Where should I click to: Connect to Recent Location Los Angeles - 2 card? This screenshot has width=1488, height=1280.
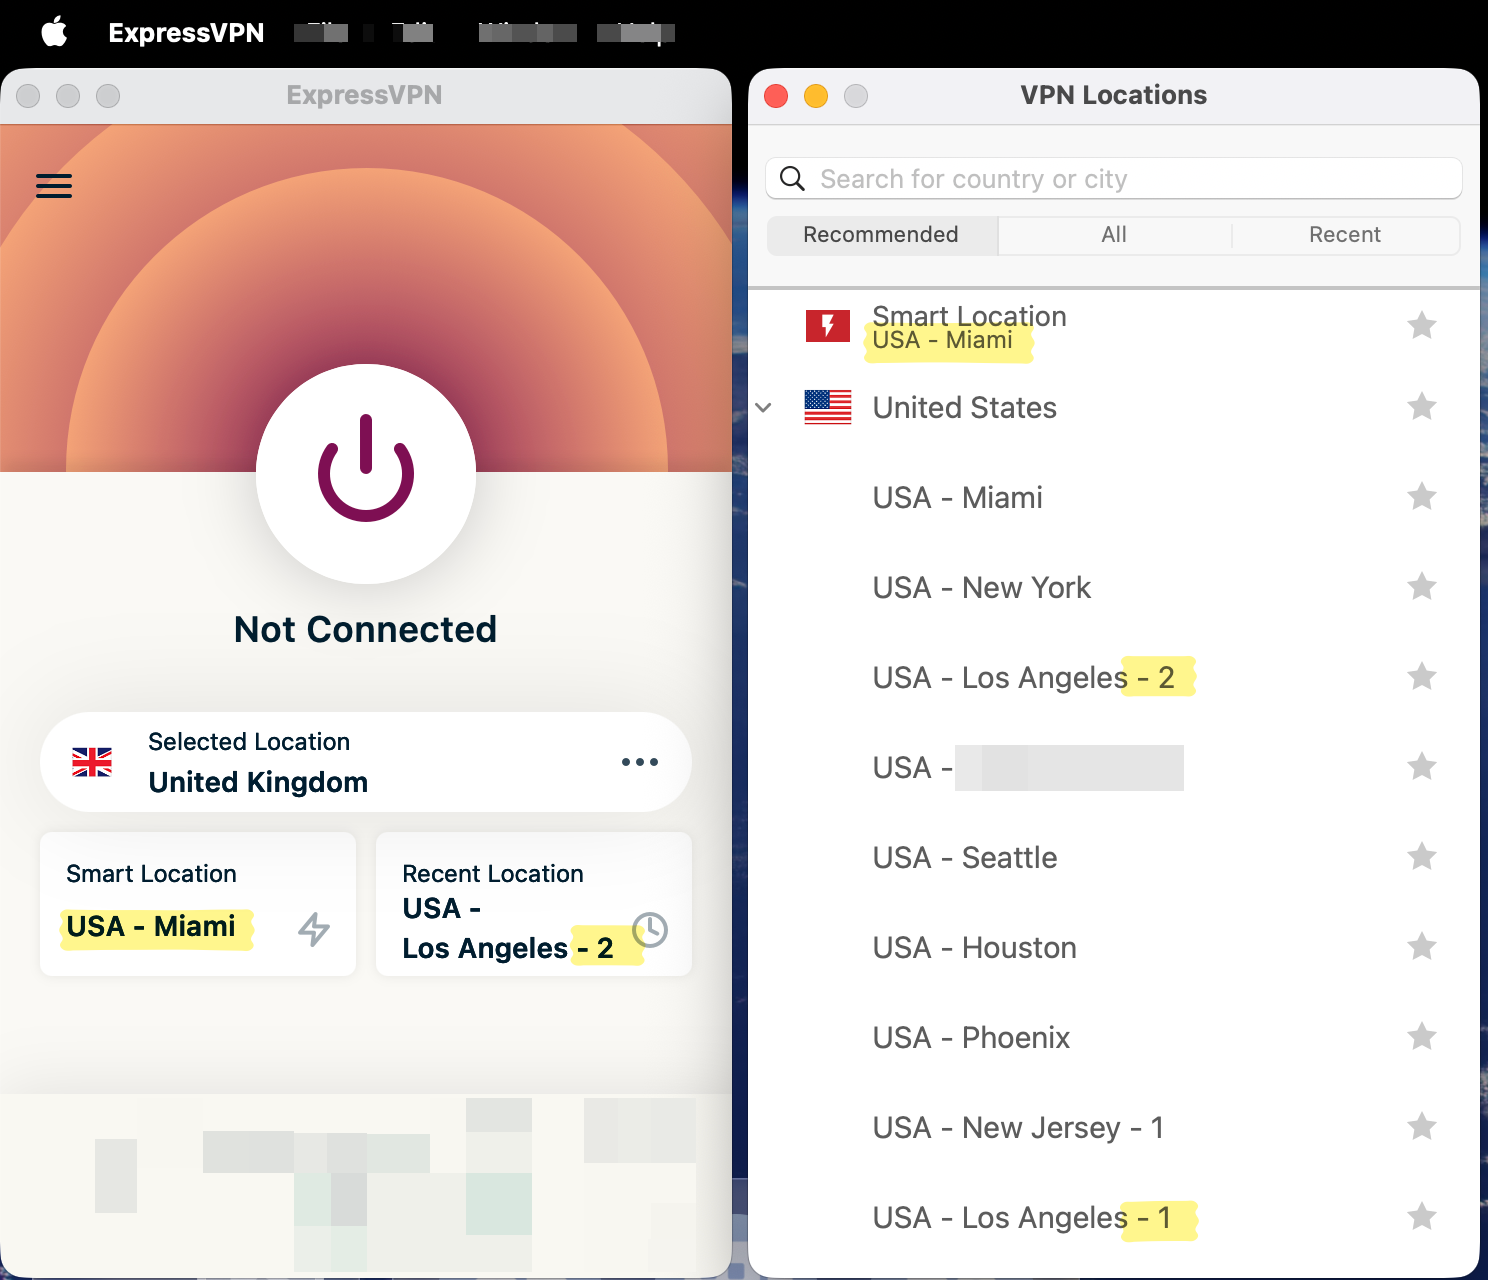534,904
